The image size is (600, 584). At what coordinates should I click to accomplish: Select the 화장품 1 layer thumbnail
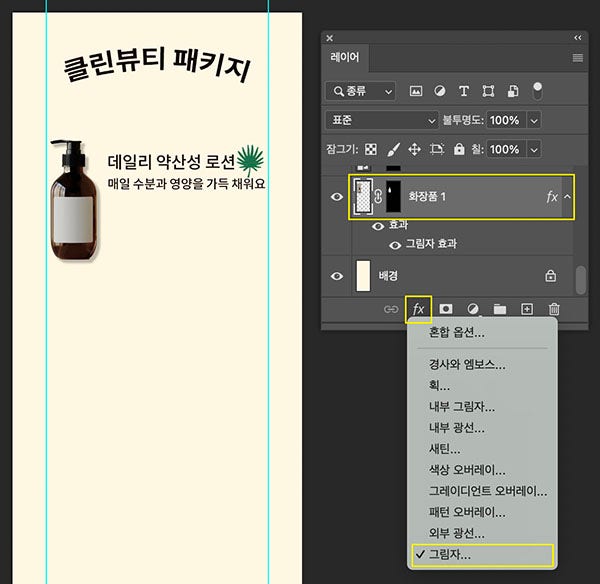tap(363, 197)
